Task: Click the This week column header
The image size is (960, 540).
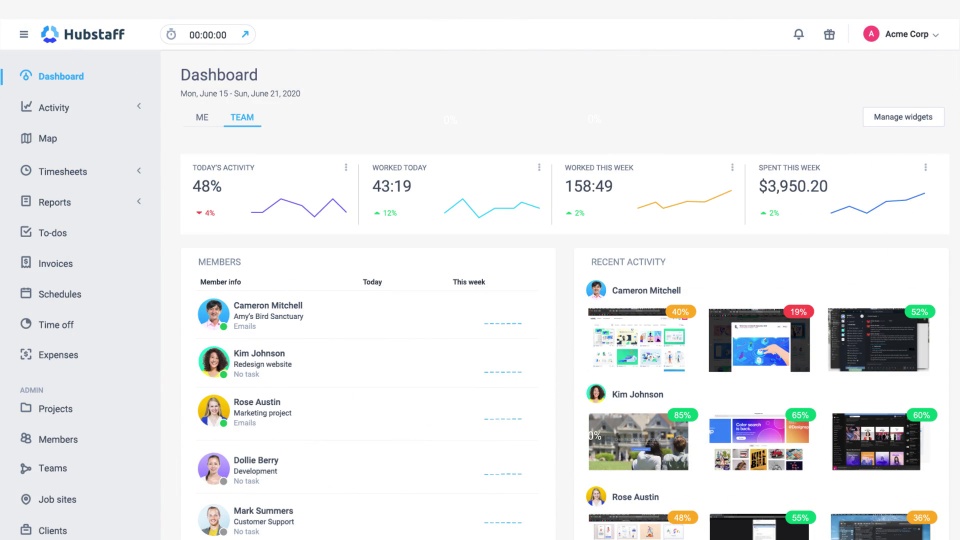Action: [x=469, y=282]
